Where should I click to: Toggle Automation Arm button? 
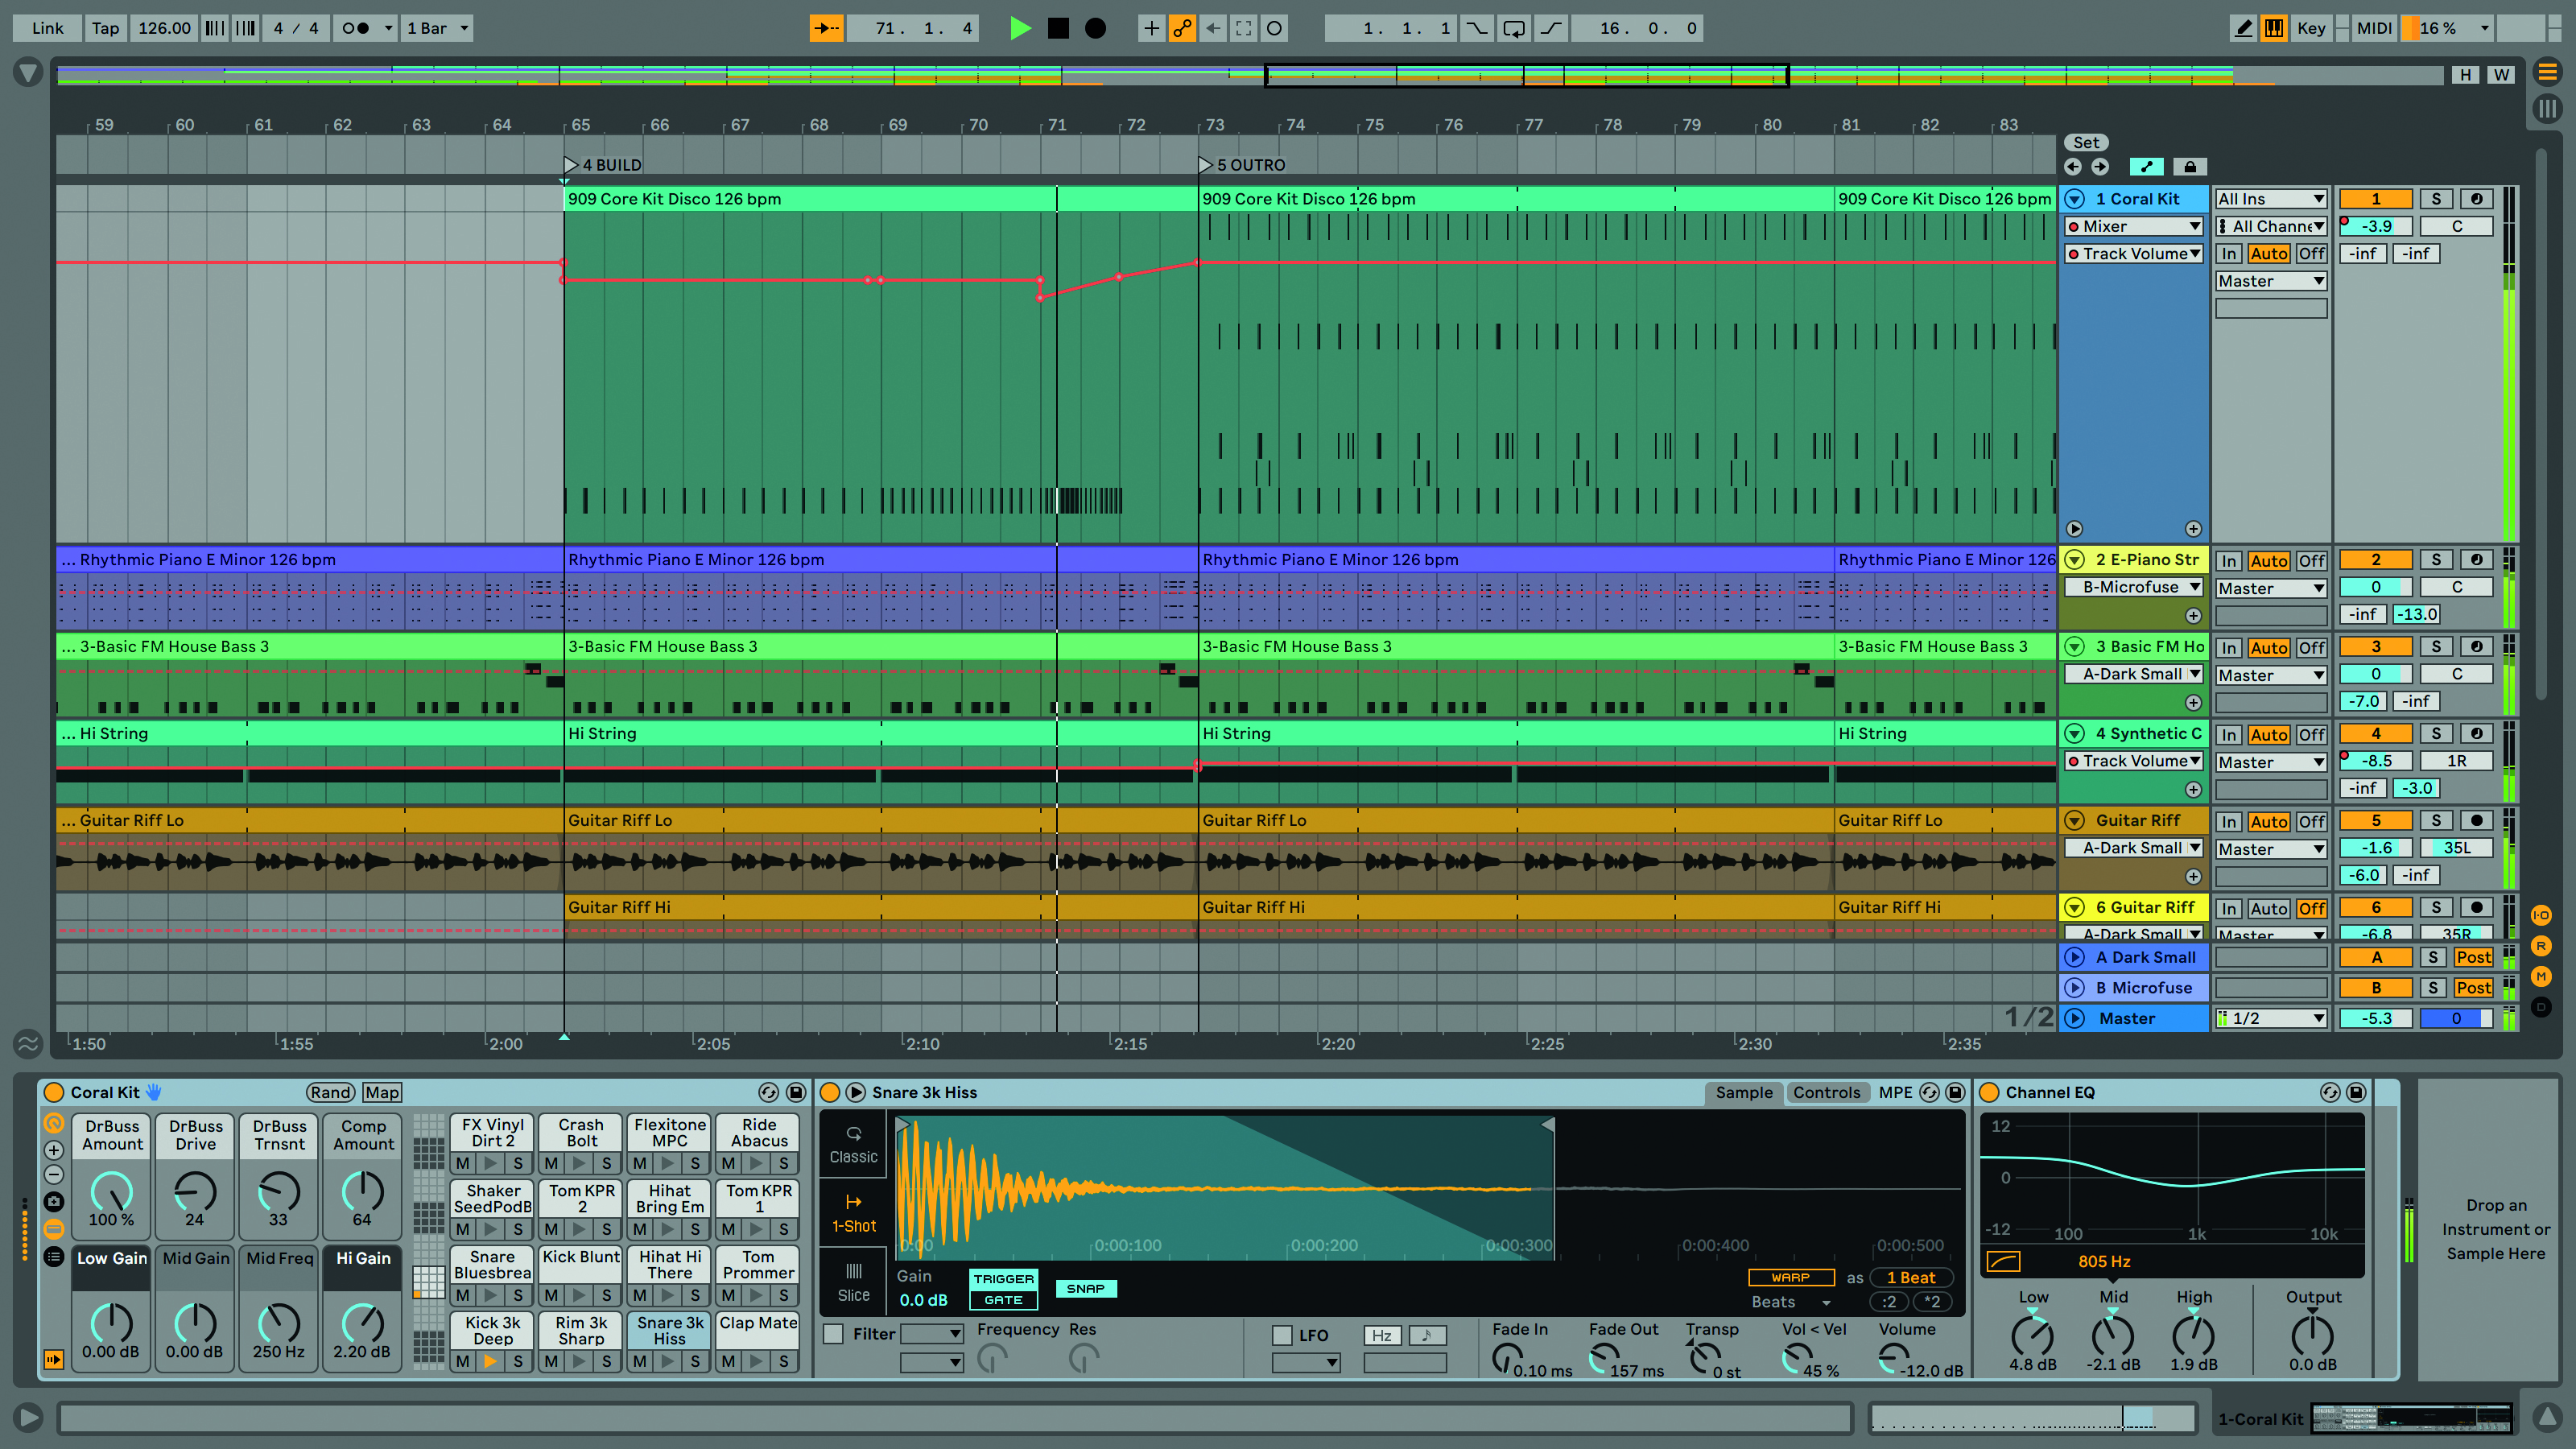click(x=1182, y=28)
